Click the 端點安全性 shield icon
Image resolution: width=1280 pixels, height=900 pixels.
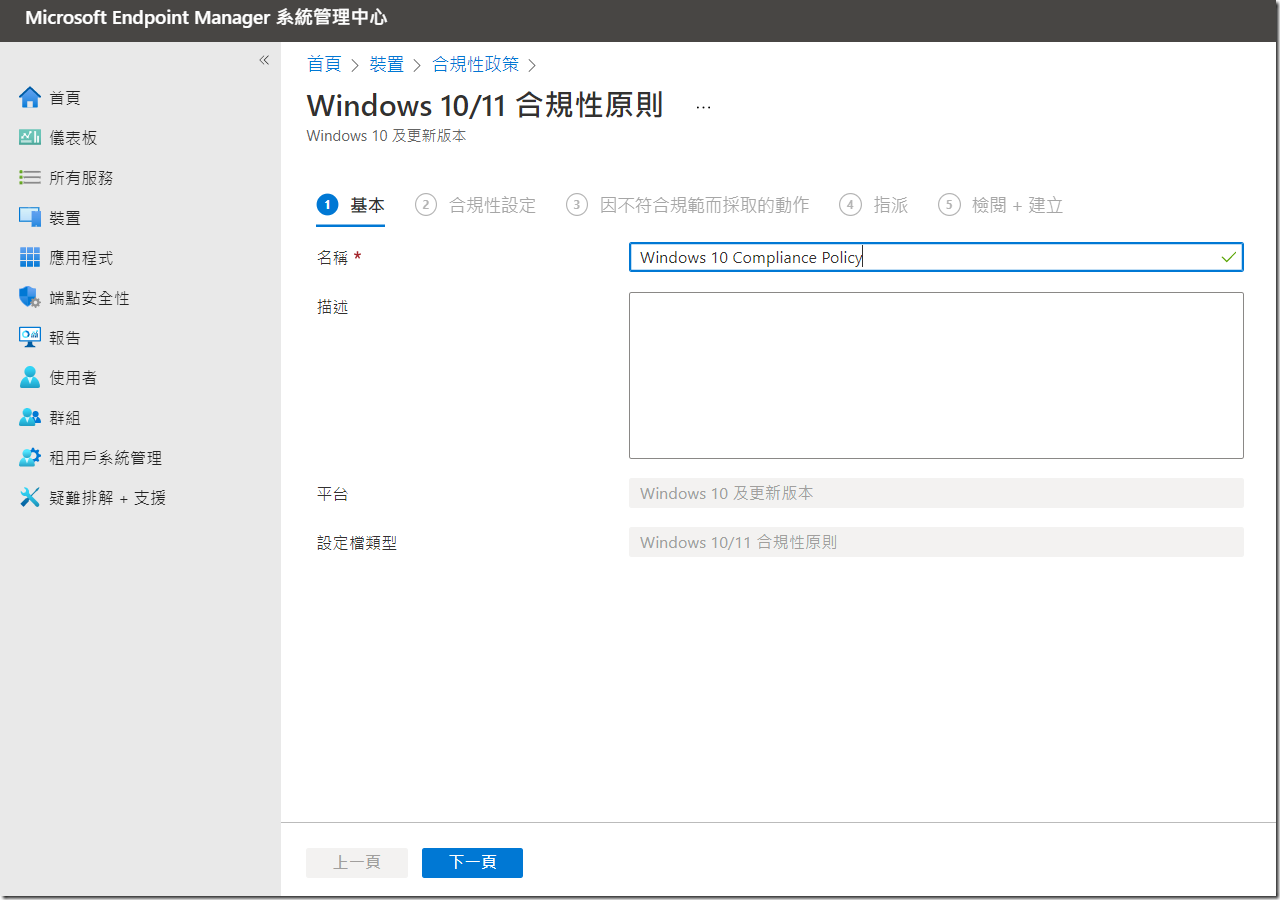(30, 298)
